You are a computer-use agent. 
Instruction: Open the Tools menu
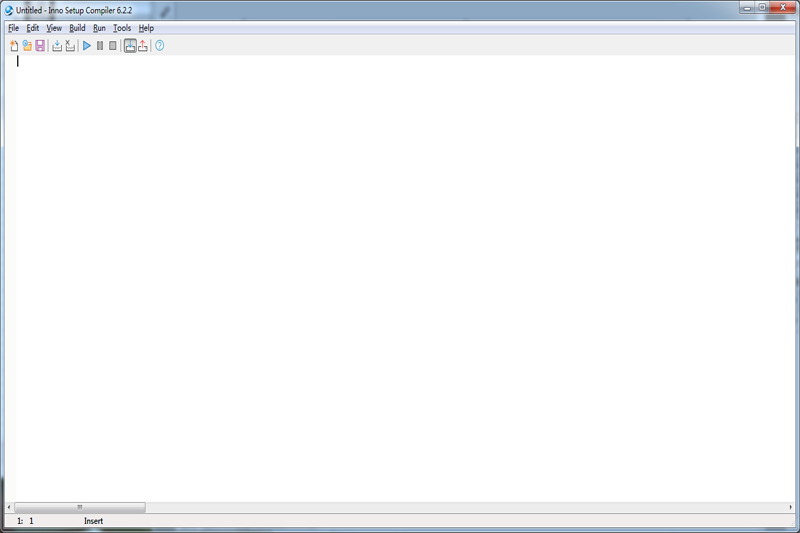click(122, 28)
